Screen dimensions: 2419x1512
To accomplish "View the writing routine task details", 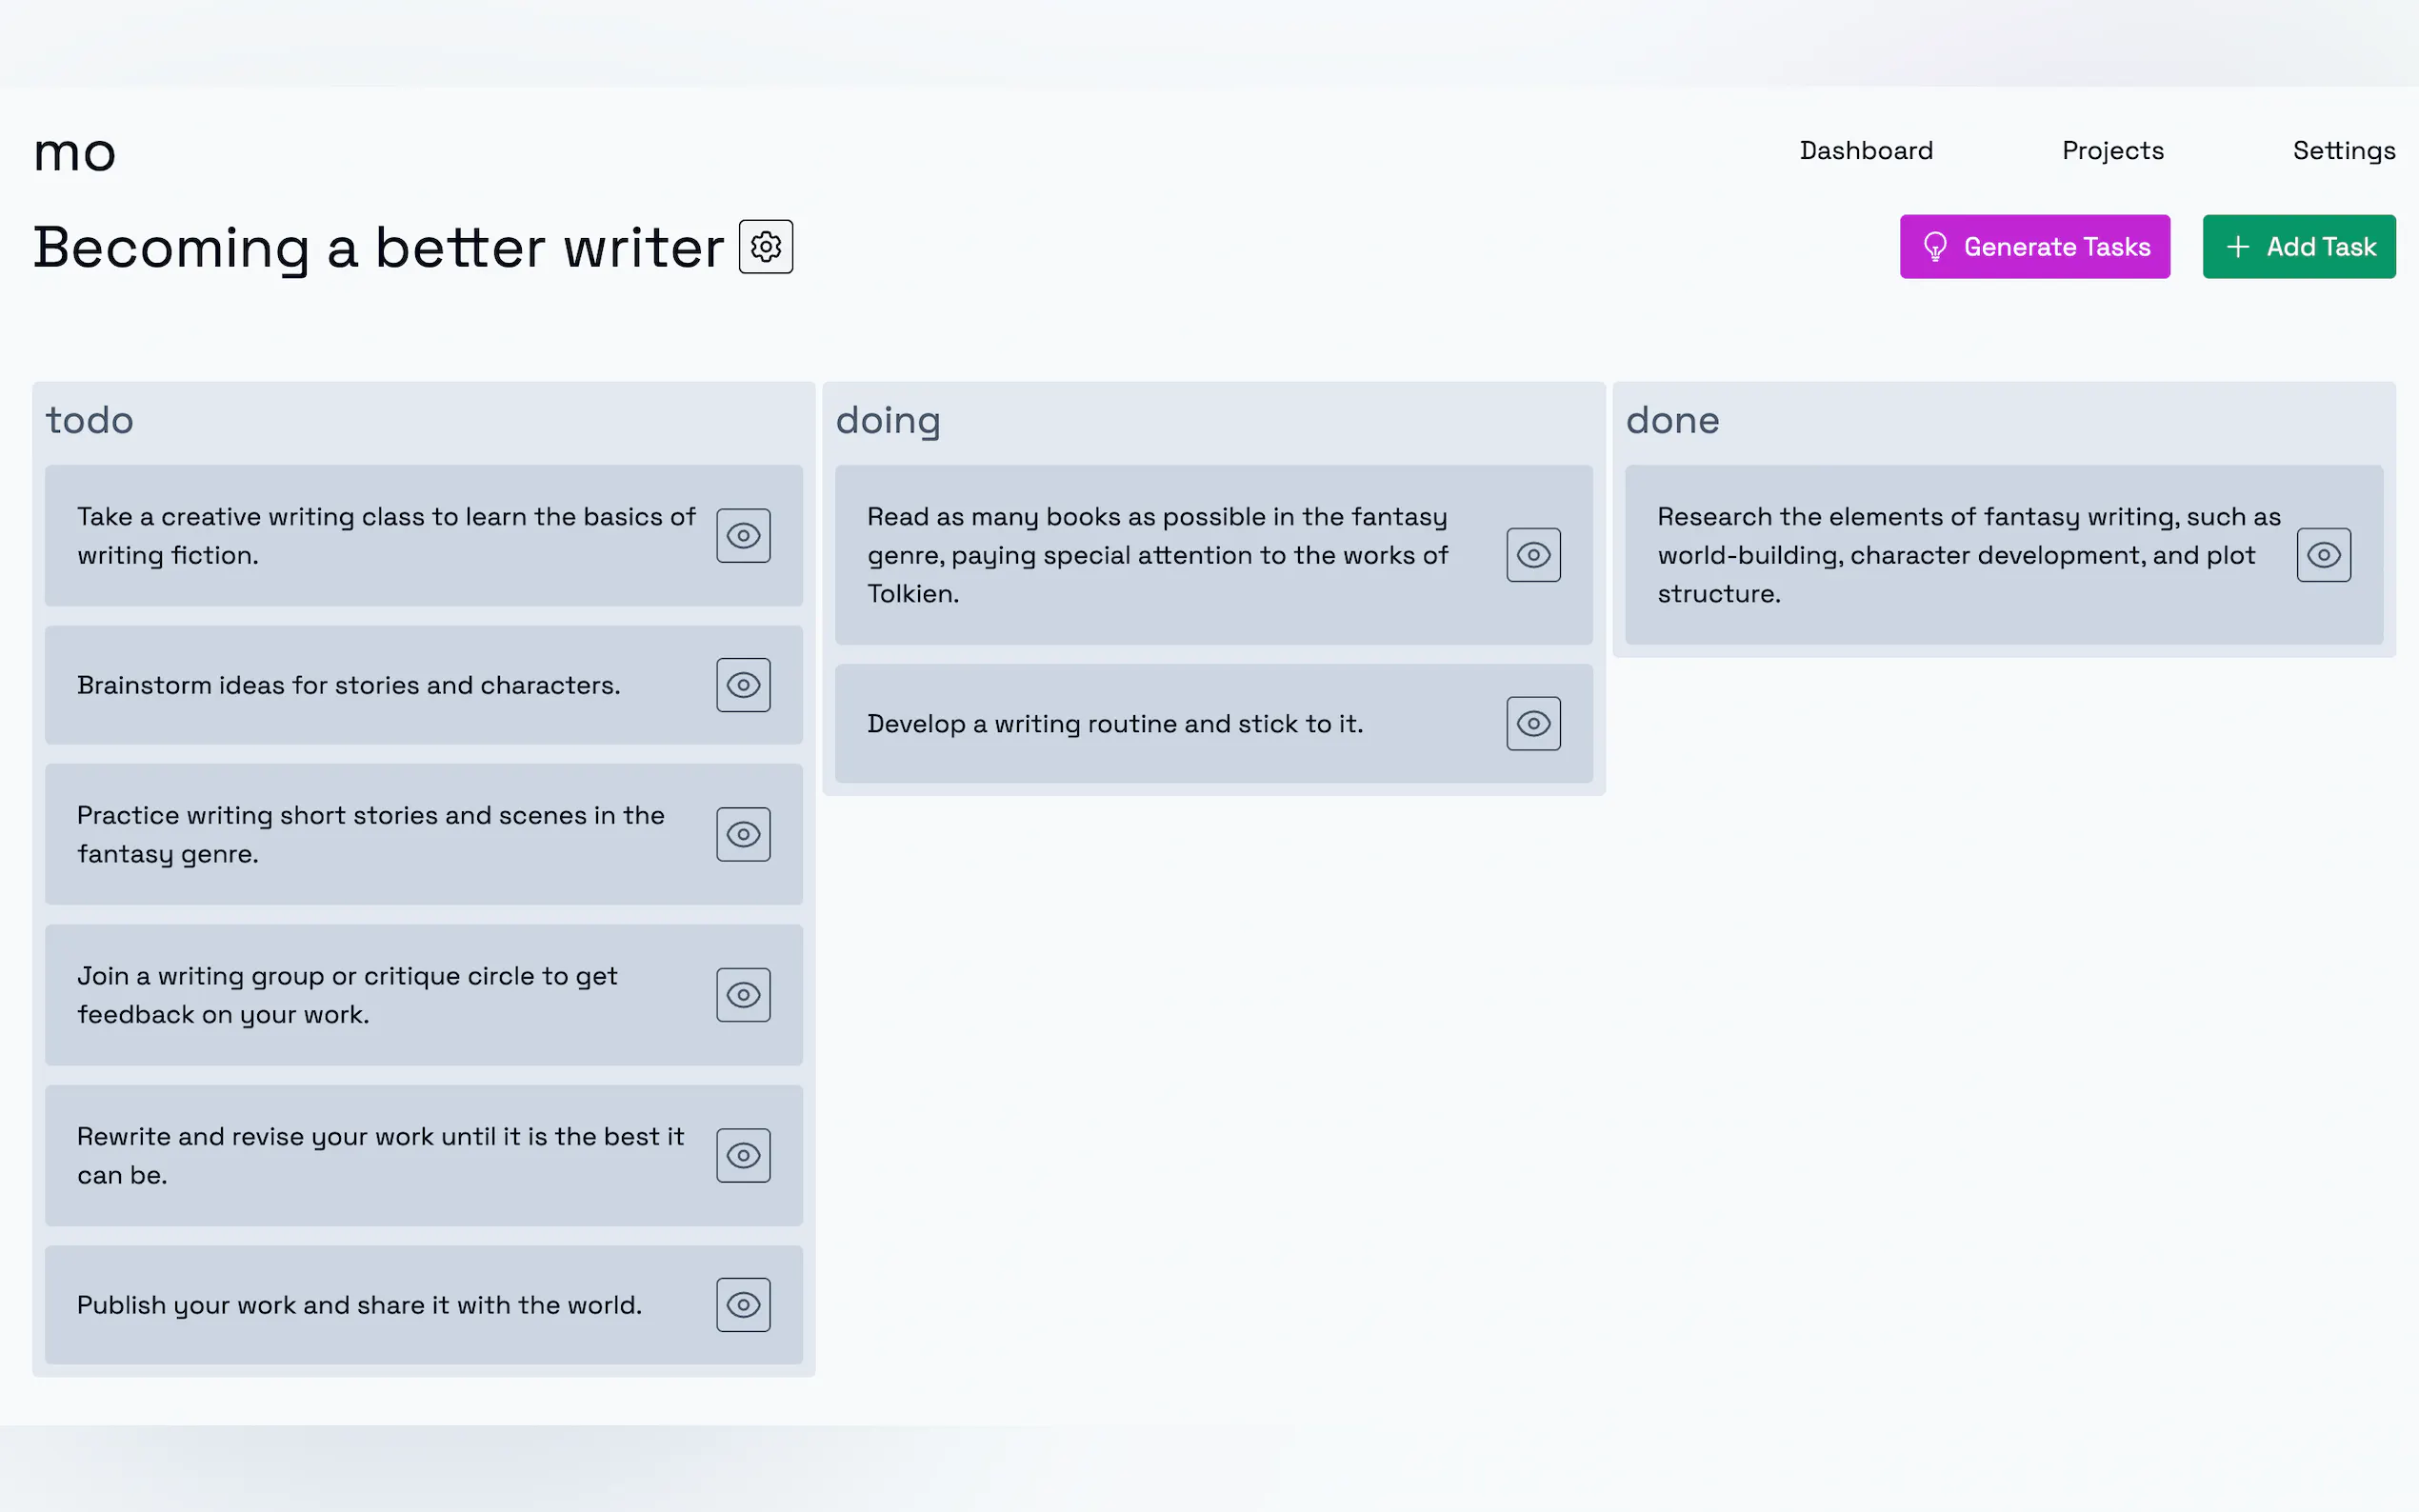I will pyautogui.click(x=1533, y=723).
